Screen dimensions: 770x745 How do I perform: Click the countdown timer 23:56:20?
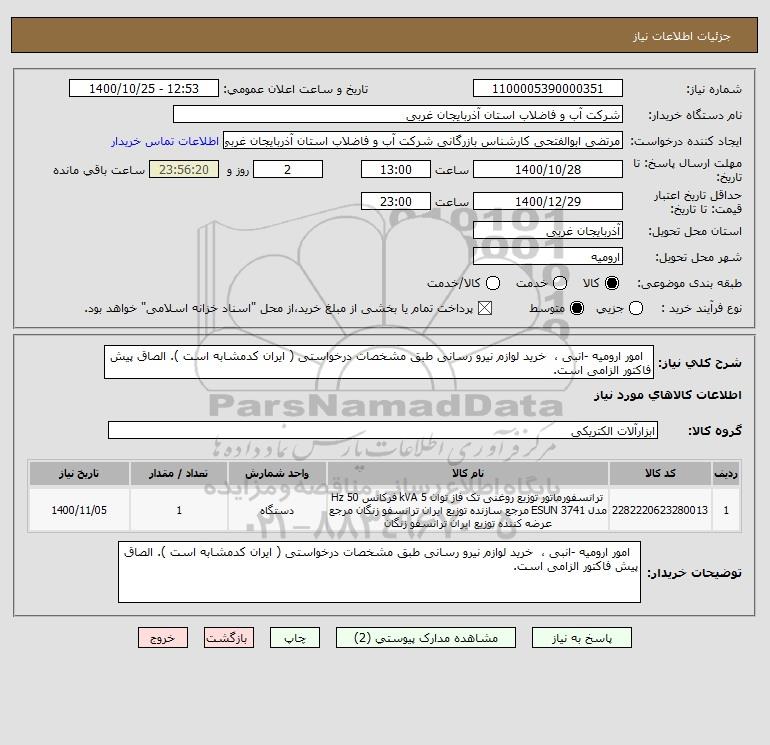(184, 169)
